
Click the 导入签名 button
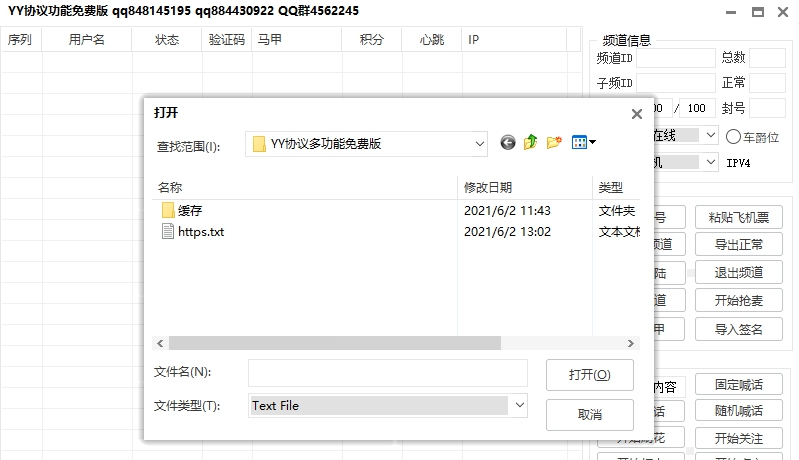[x=738, y=330]
